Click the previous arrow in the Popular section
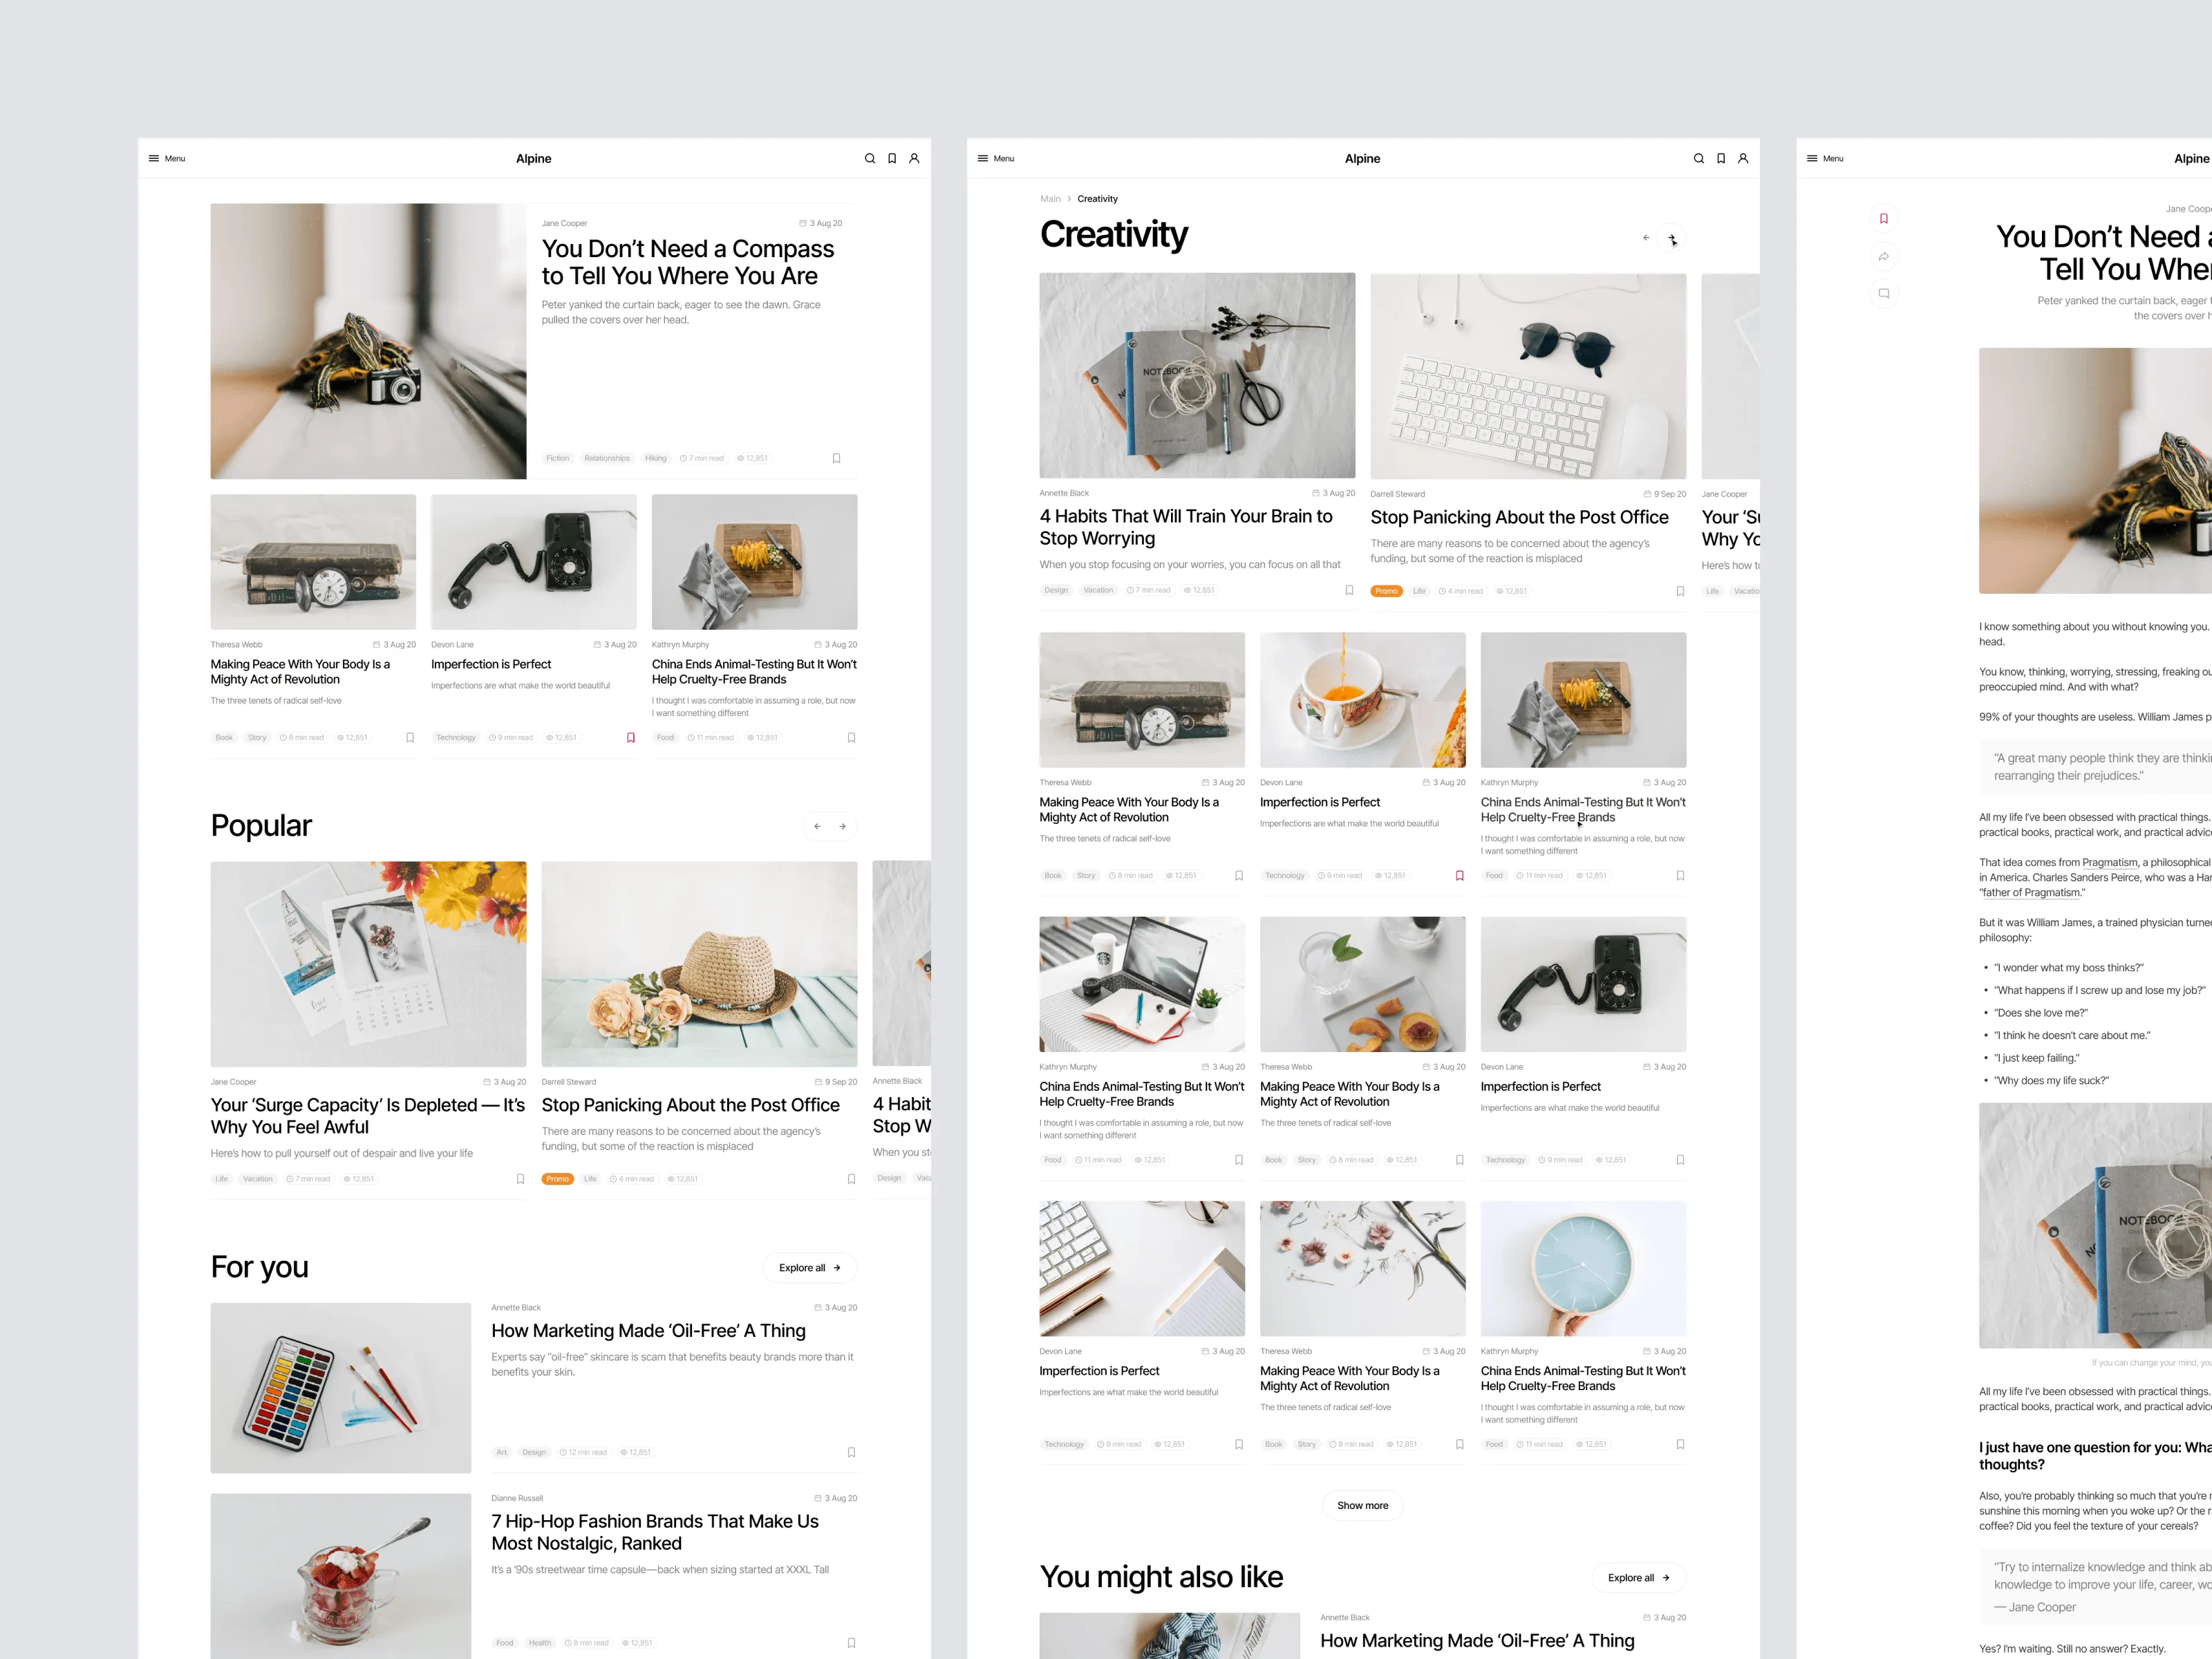 (x=818, y=826)
